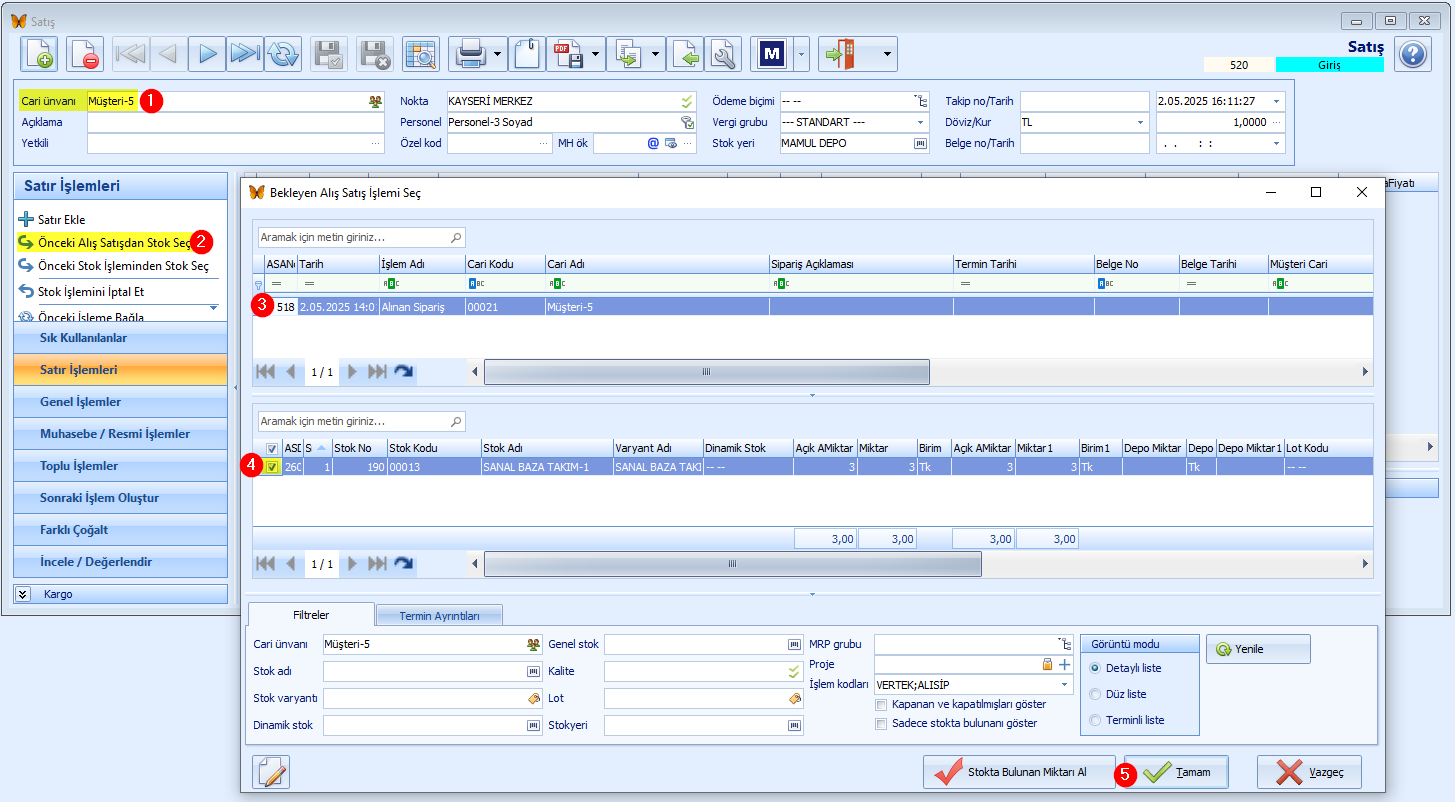The height and width of the screenshot is (802, 1455).
Task: Open the table search magnifier icon
Action: (x=421, y=54)
